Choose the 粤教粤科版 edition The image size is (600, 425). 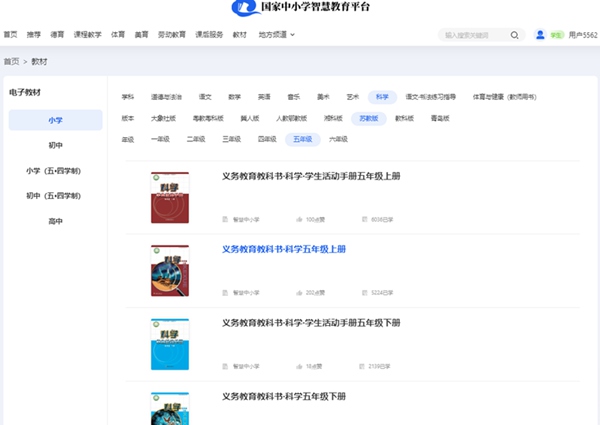(x=208, y=118)
